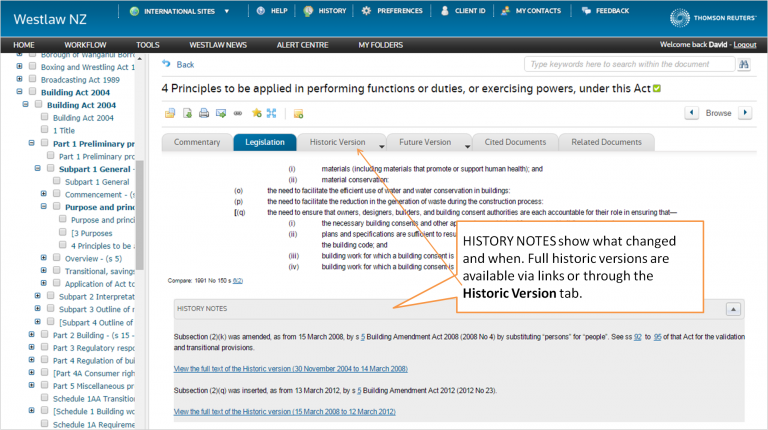The height and width of the screenshot is (430, 768).
Task: Click the Help question mark icon
Action: coord(261,11)
